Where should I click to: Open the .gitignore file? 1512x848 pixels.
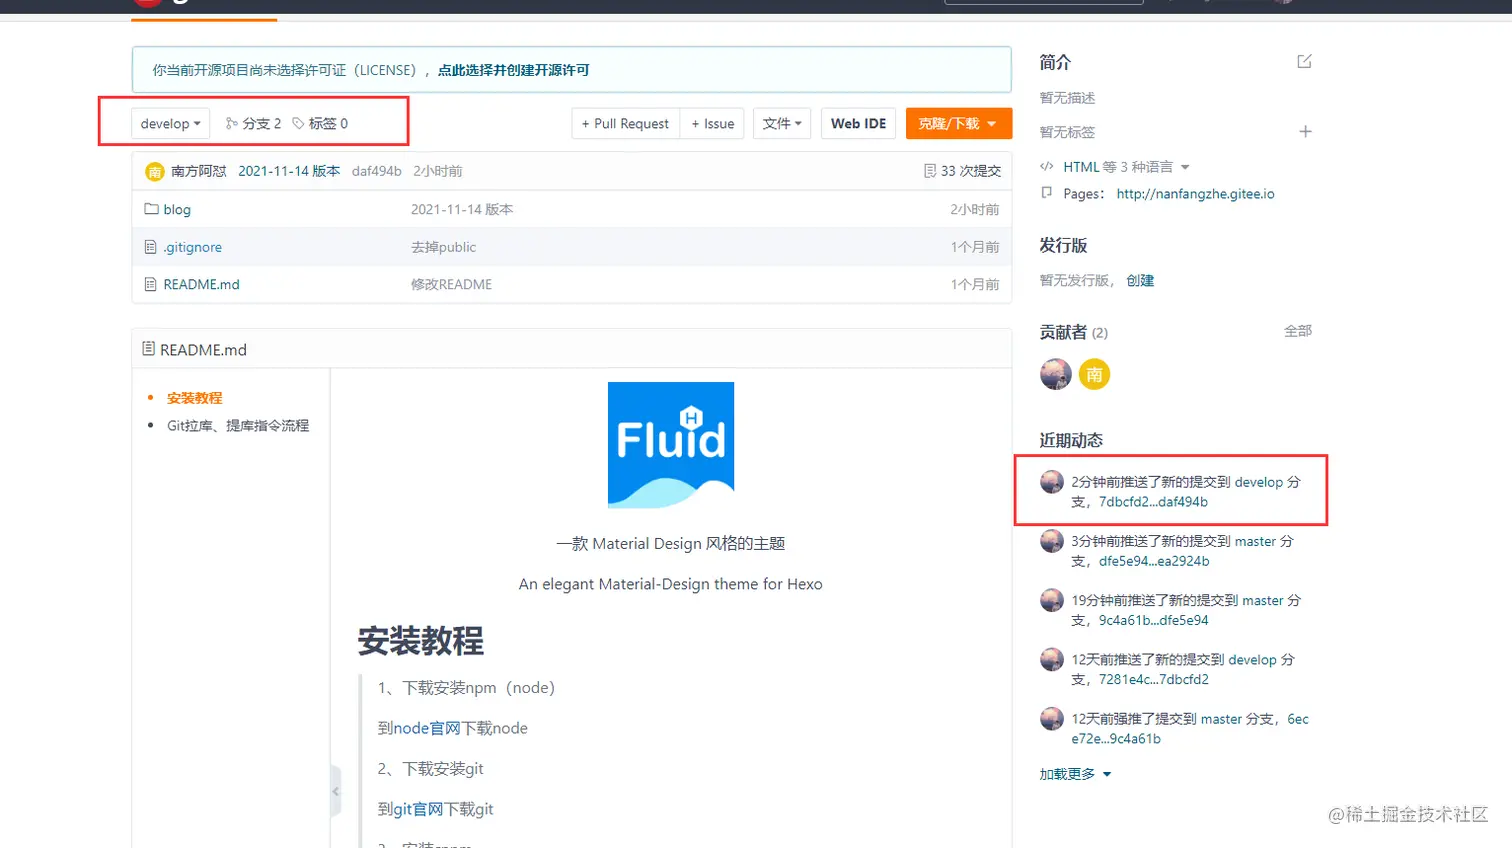(x=193, y=247)
